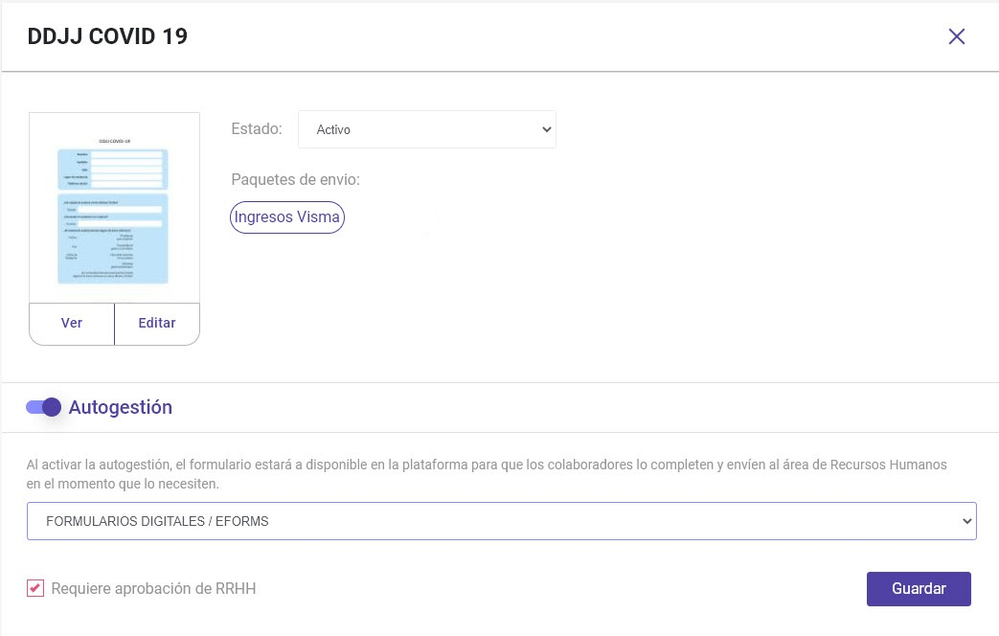Select the Ingresos Visma package tag
Screen dimensions: 999x636
tap(287, 217)
